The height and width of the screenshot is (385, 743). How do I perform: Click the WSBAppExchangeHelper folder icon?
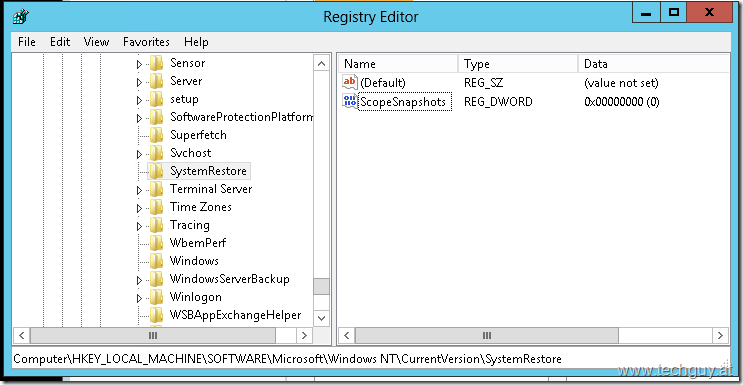(x=156, y=315)
